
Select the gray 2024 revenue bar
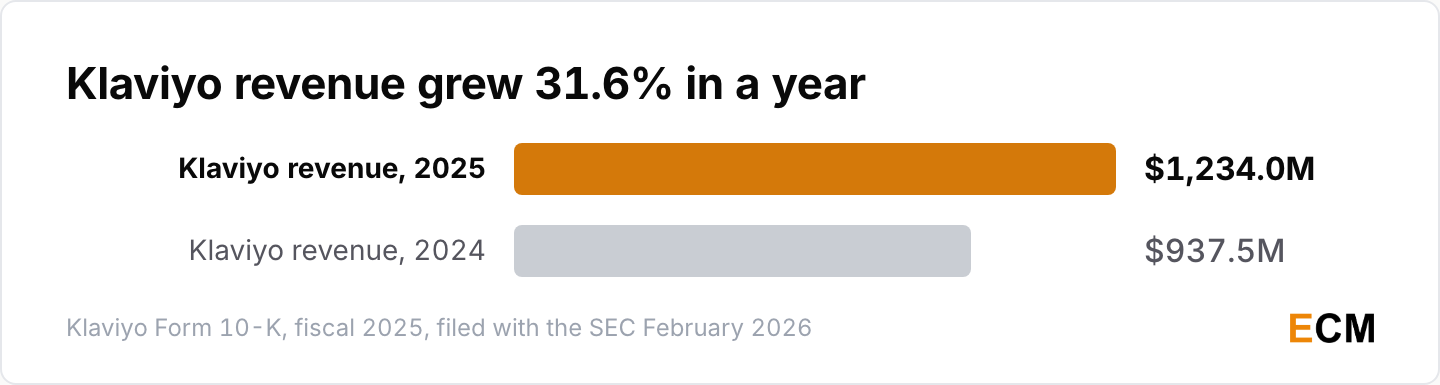pos(742,251)
